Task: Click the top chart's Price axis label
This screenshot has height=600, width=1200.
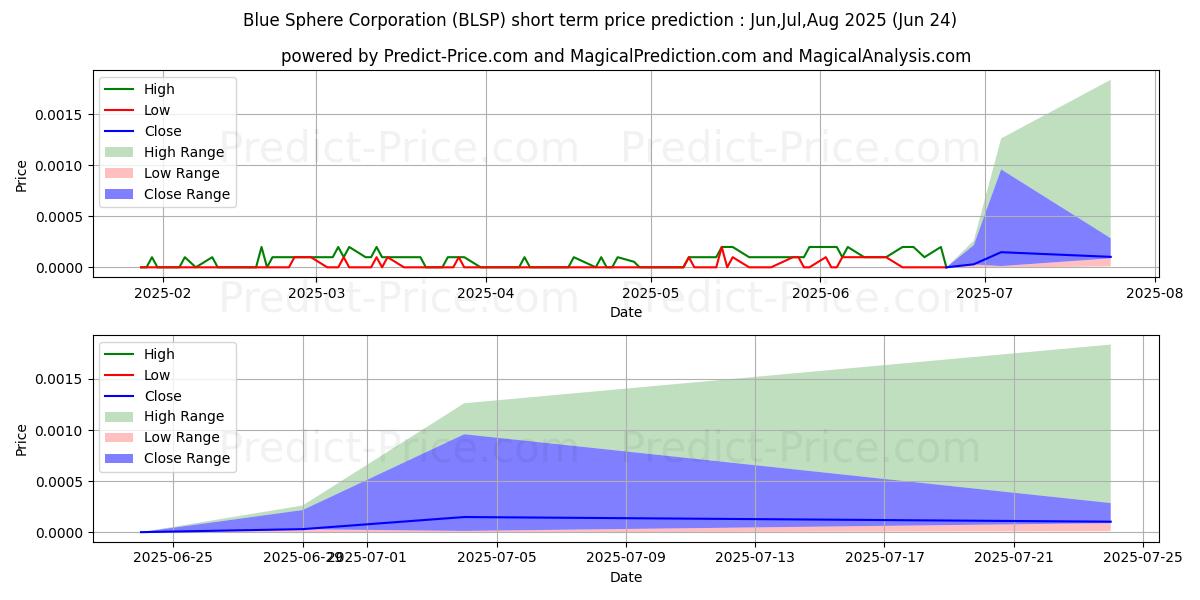Action: tap(22, 175)
